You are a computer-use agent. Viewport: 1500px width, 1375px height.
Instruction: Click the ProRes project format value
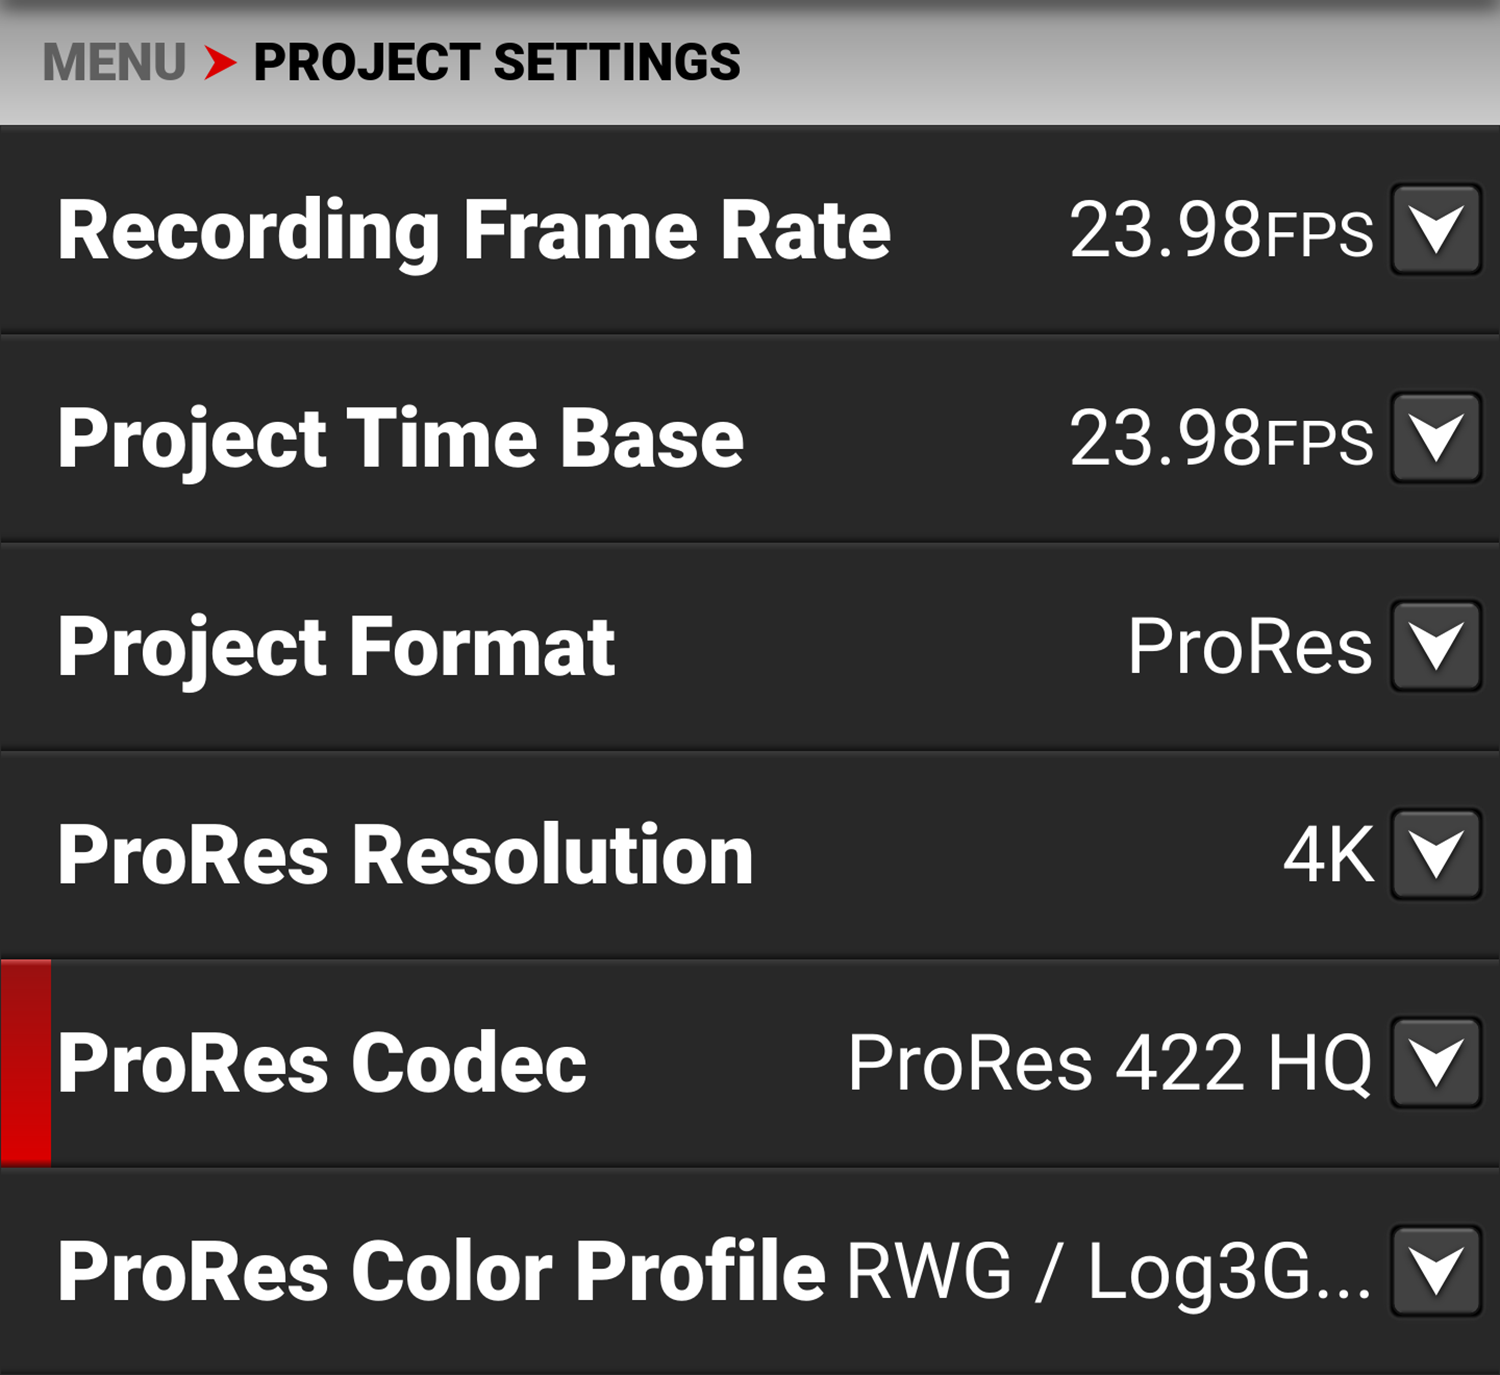(1250, 647)
